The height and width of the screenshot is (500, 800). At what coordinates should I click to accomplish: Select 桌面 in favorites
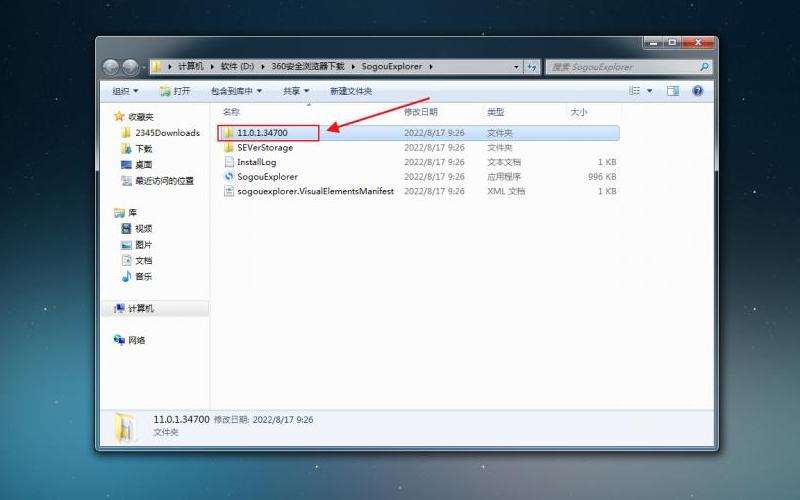tap(137, 164)
